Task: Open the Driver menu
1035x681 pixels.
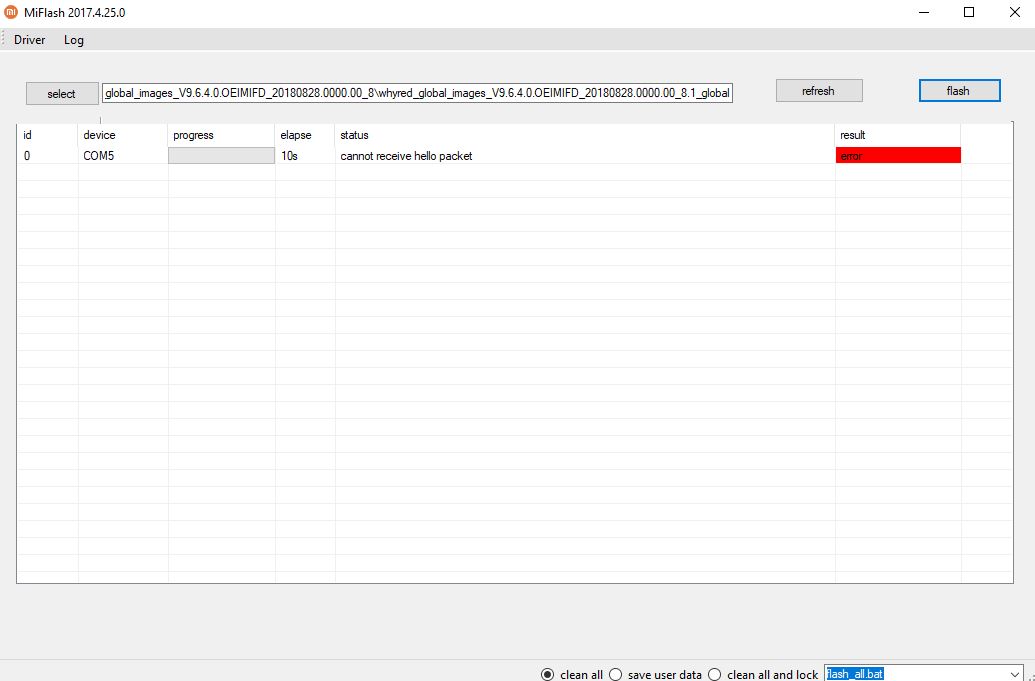Action: pyautogui.click(x=30, y=40)
